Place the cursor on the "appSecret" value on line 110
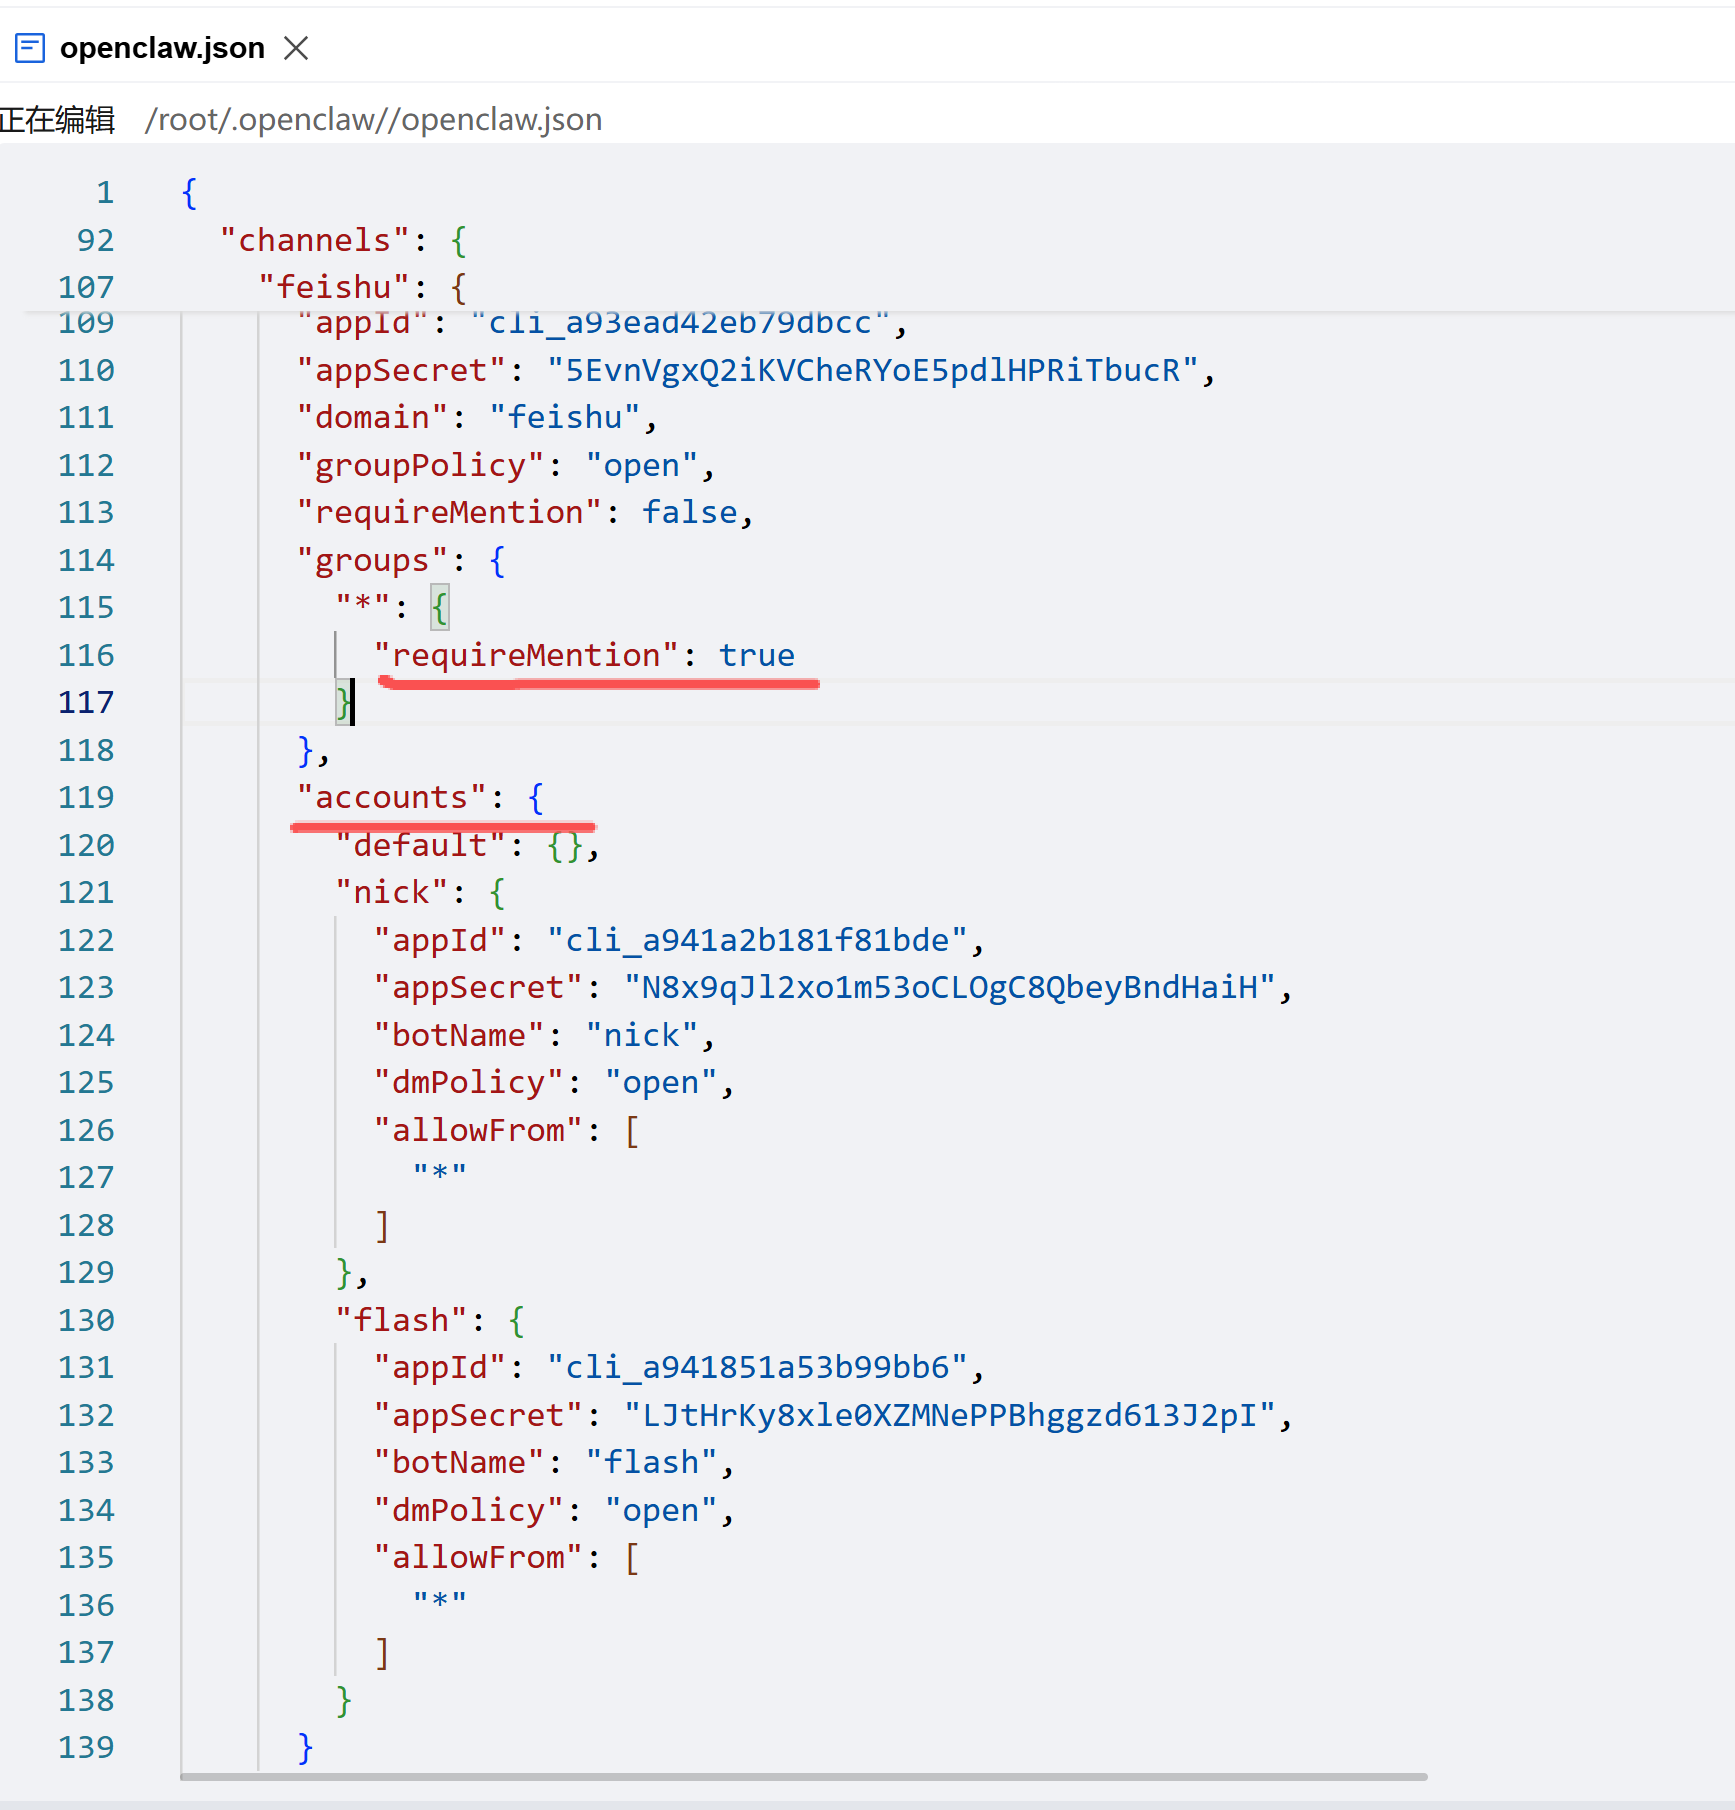1735x1810 pixels. pyautogui.click(x=872, y=371)
